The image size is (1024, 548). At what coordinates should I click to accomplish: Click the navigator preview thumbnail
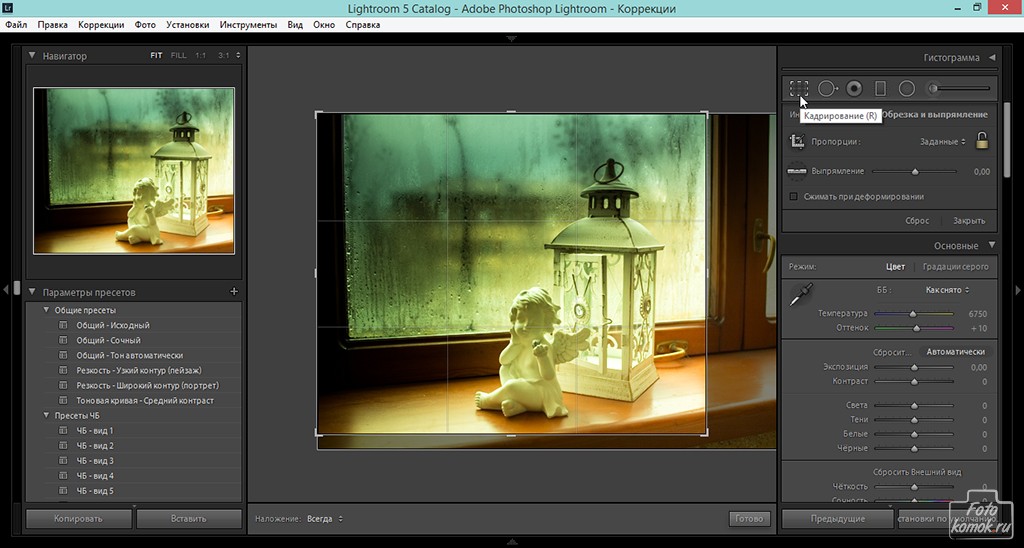(134, 170)
